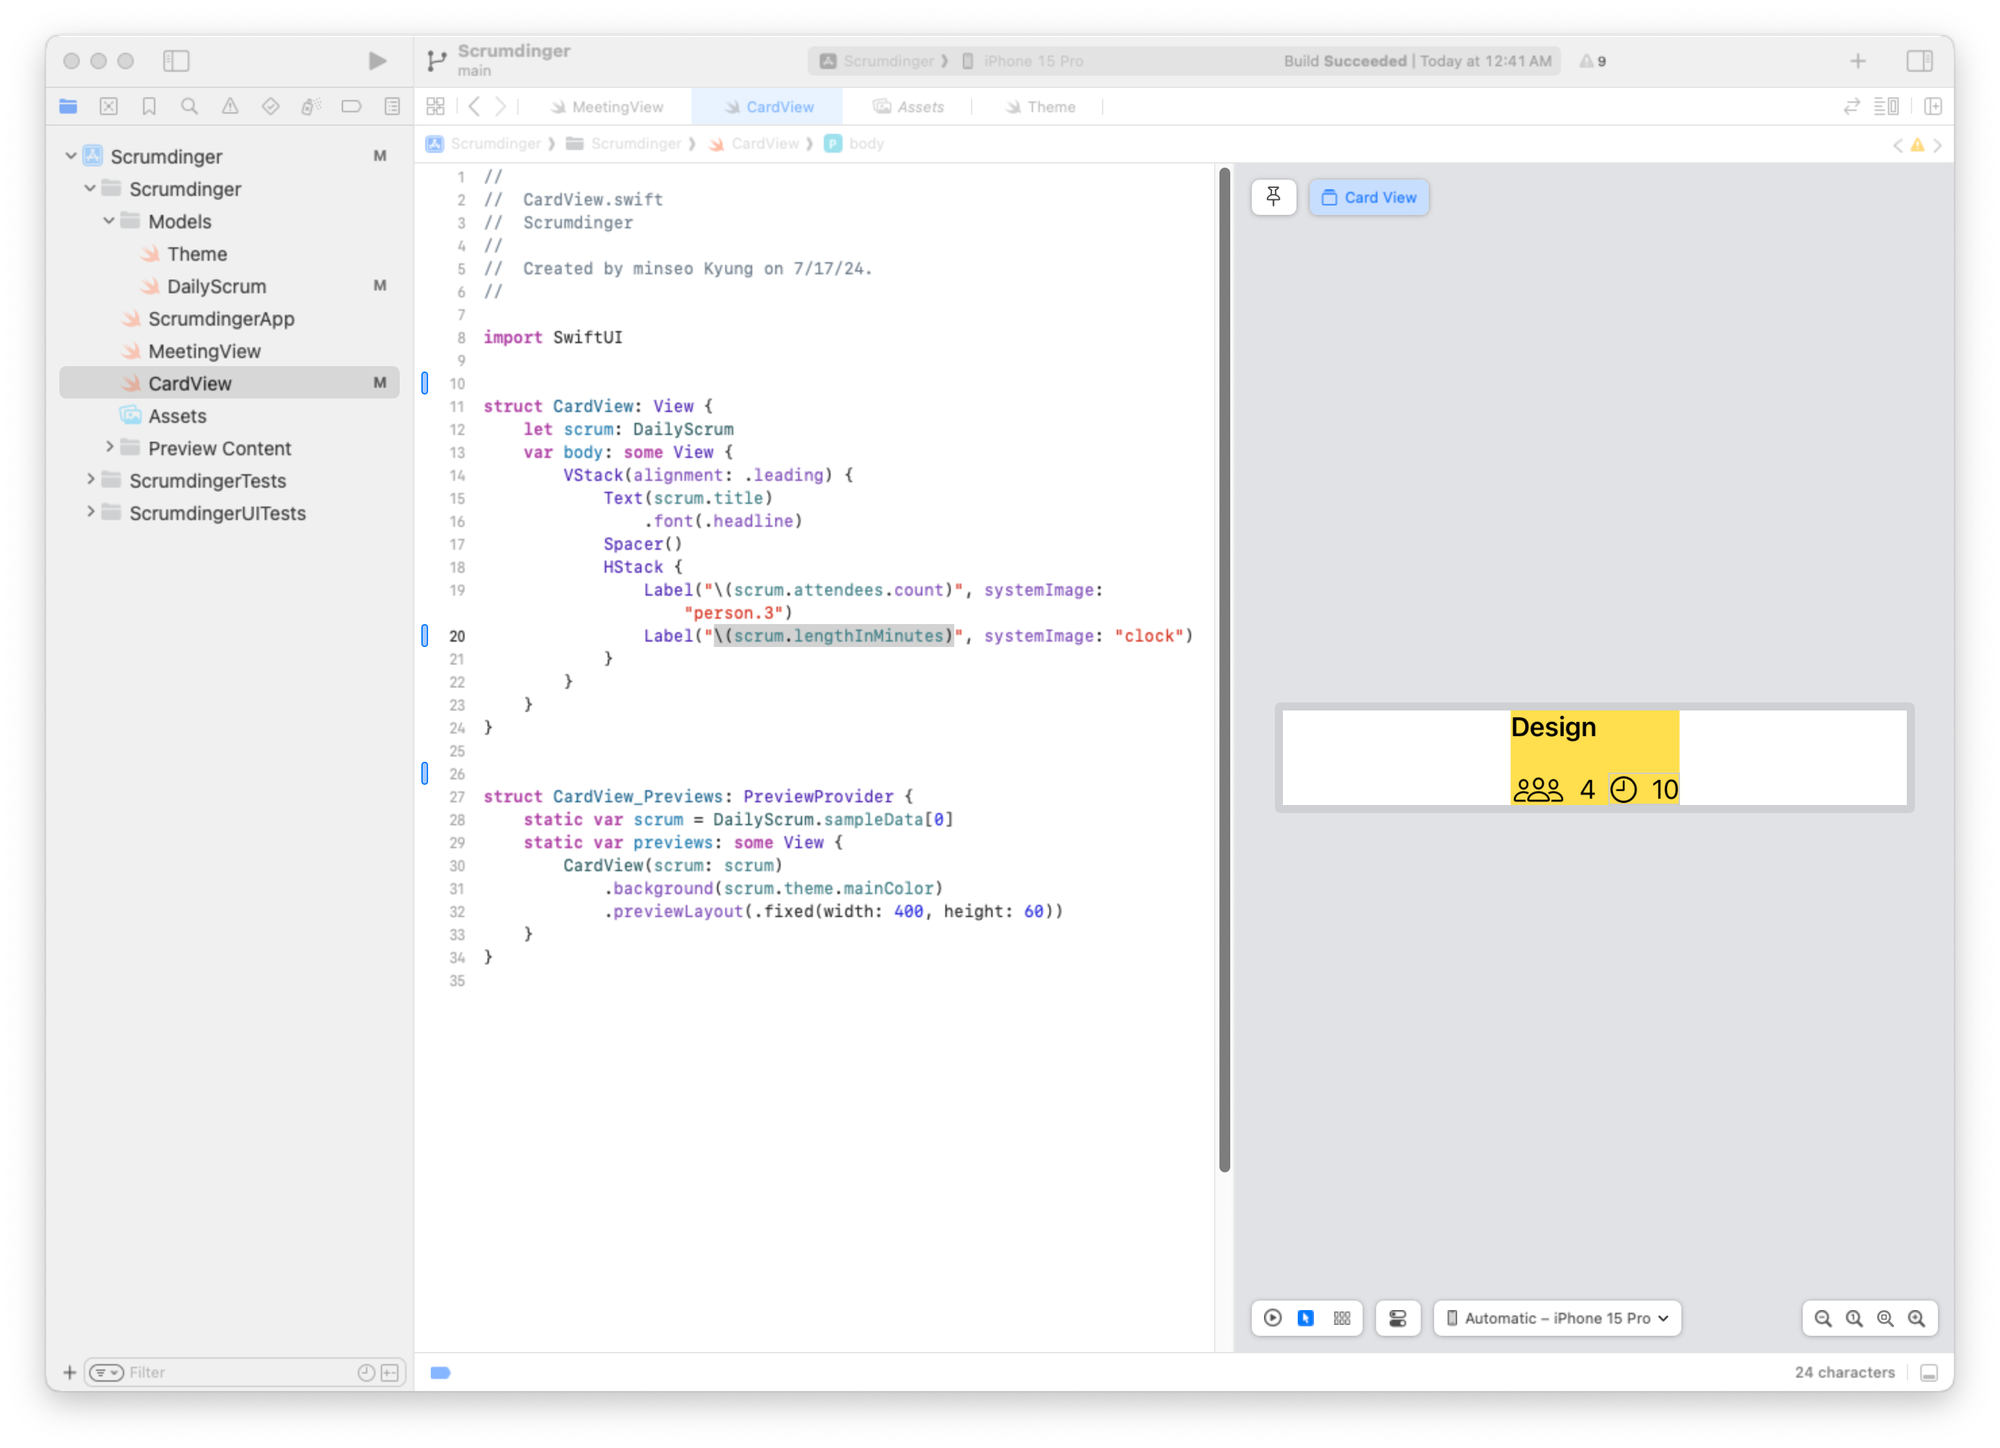Open preview device settings icon

pos(1397,1318)
